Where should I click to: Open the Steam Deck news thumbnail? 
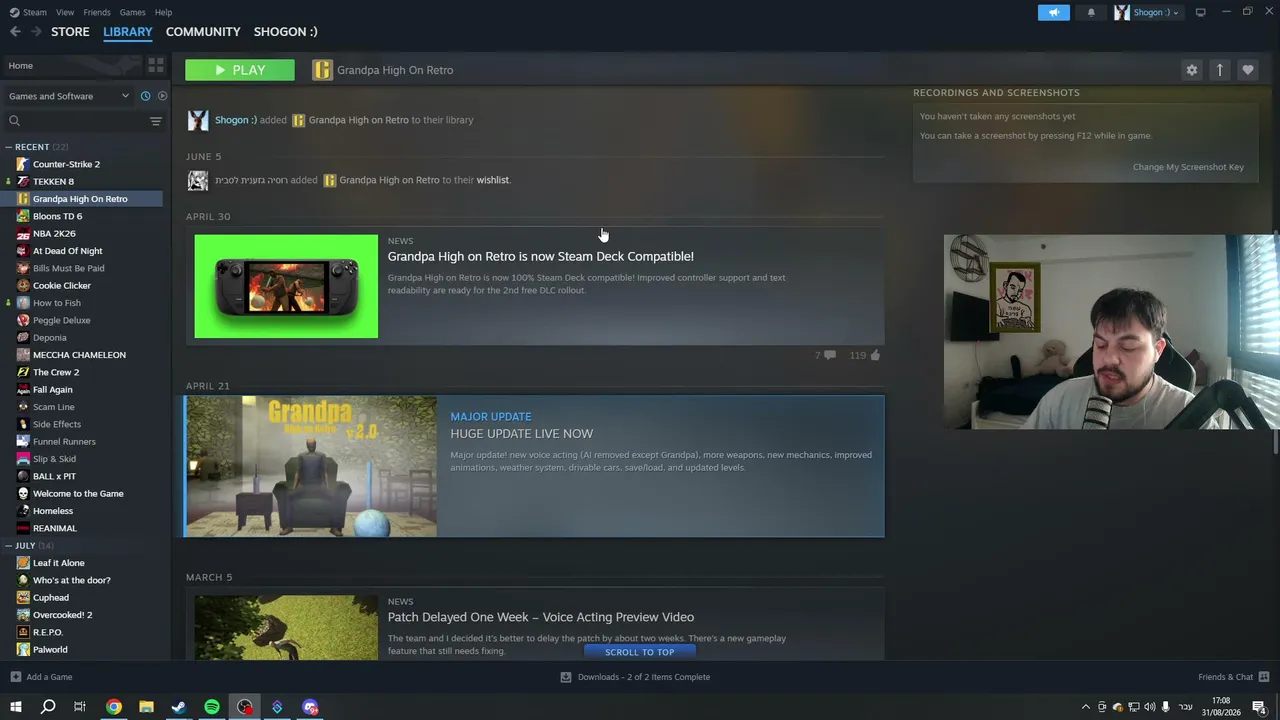(x=286, y=286)
